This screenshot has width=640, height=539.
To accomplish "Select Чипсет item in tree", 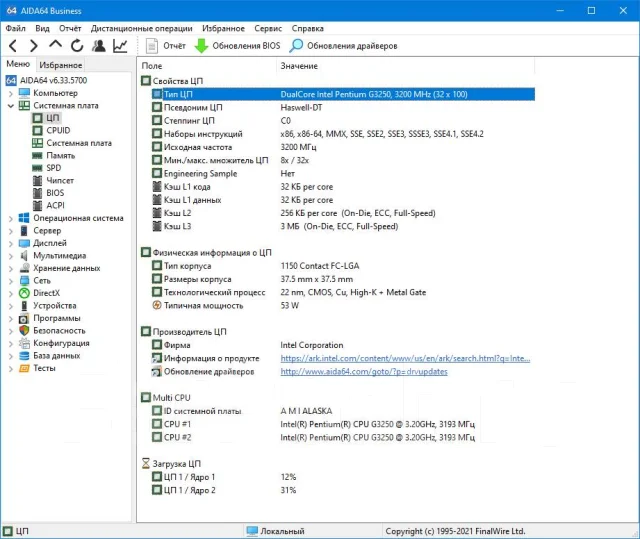I will tap(60, 180).
